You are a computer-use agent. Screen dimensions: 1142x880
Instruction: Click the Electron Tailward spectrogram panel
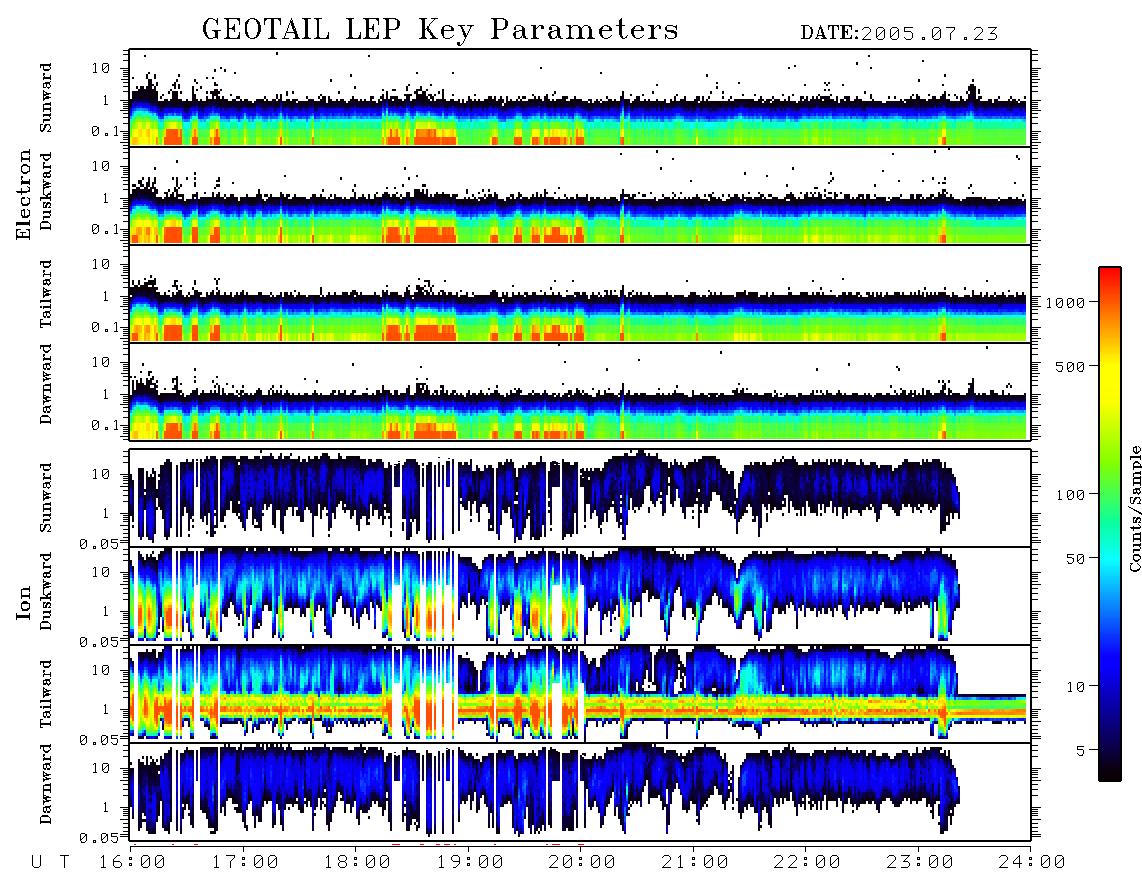pyautogui.click(x=580, y=294)
